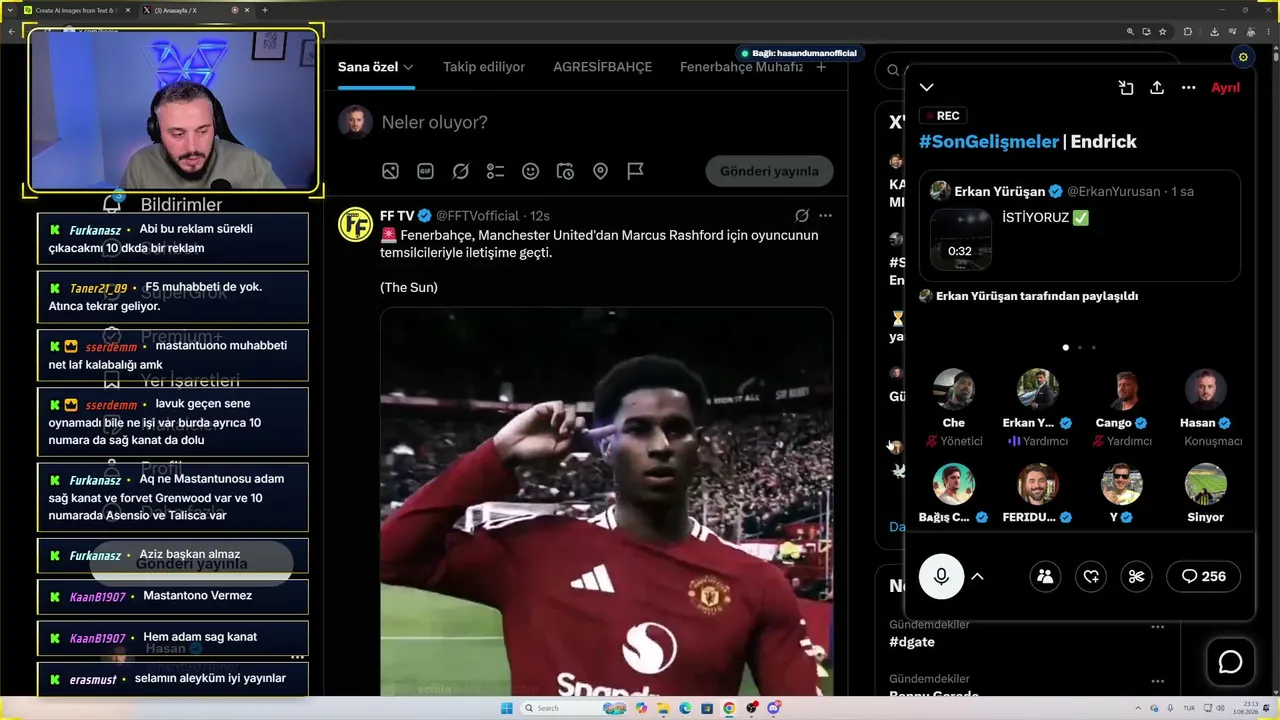The height and width of the screenshot is (720, 1280).
Task: Open Hasan's speaker avatar in the Space
Action: (x=1205, y=390)
